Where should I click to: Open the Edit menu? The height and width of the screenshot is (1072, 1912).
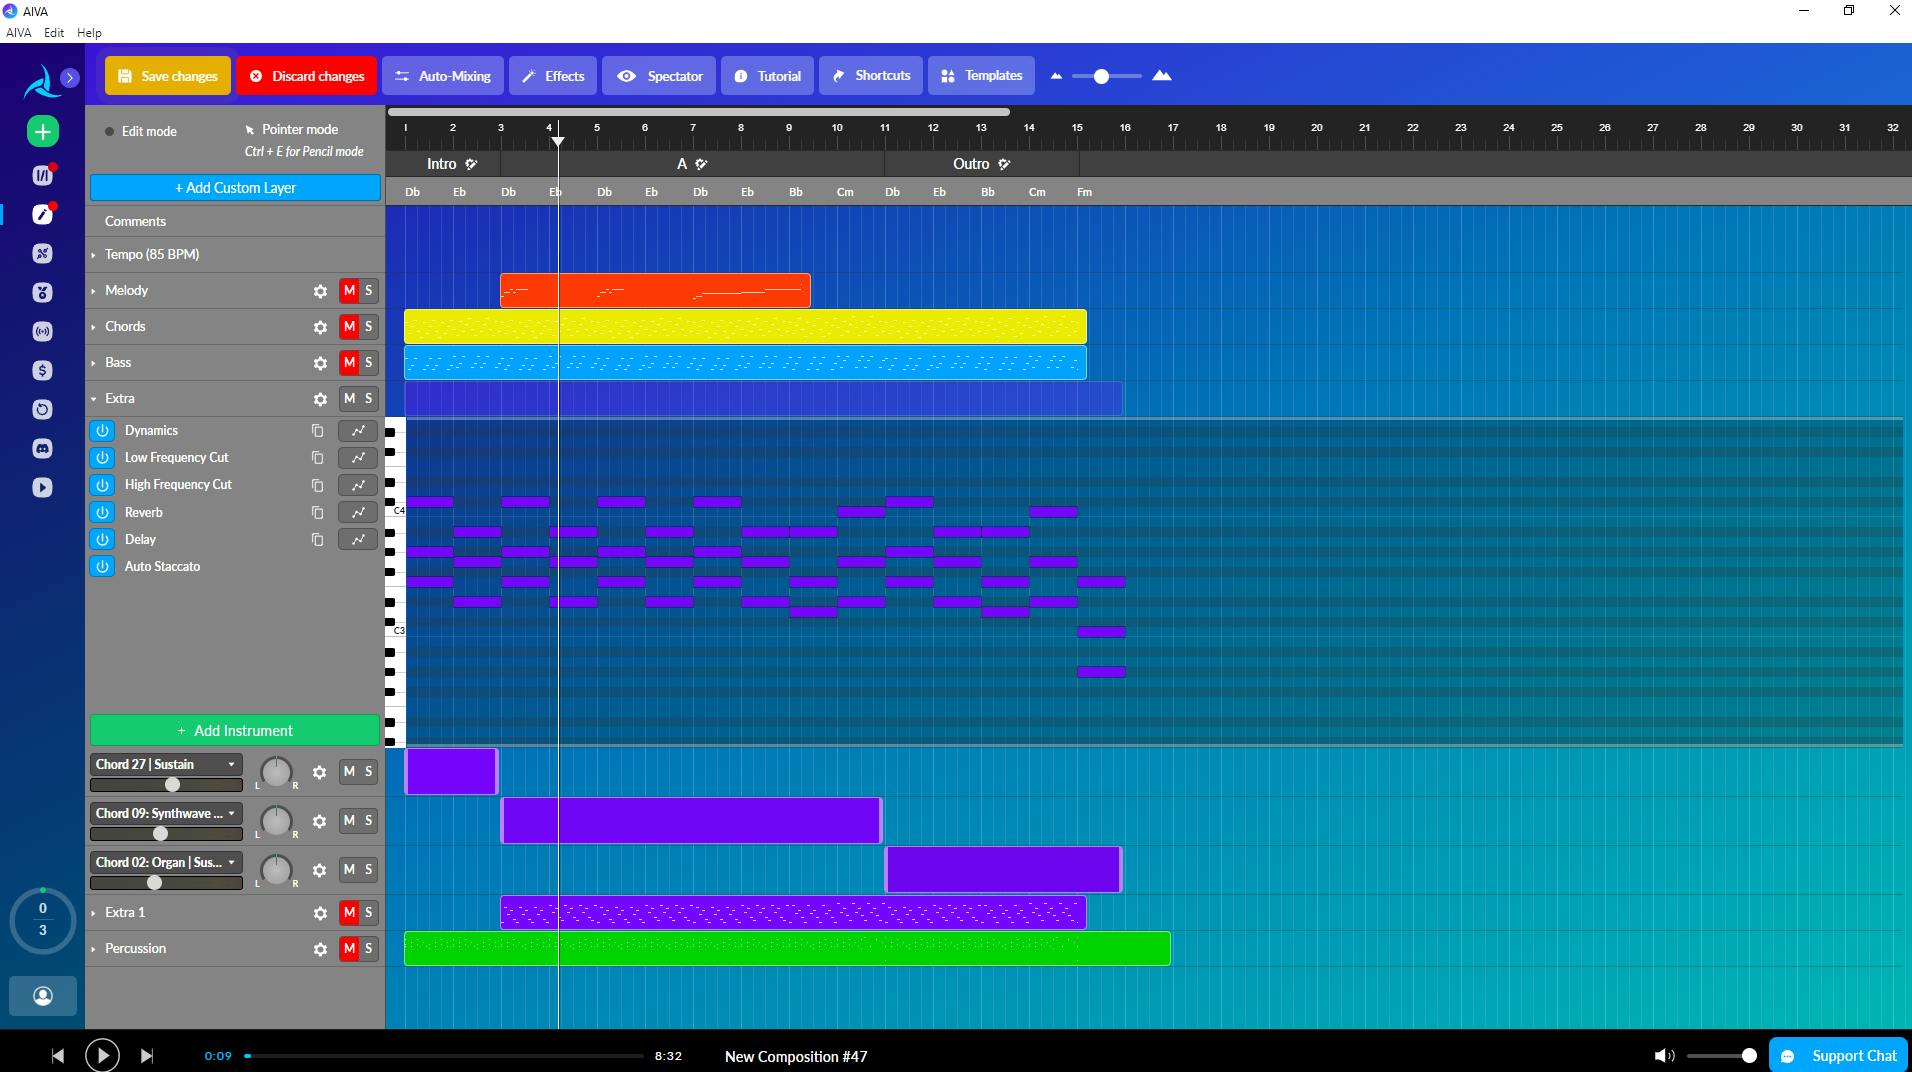coord(54,33)
